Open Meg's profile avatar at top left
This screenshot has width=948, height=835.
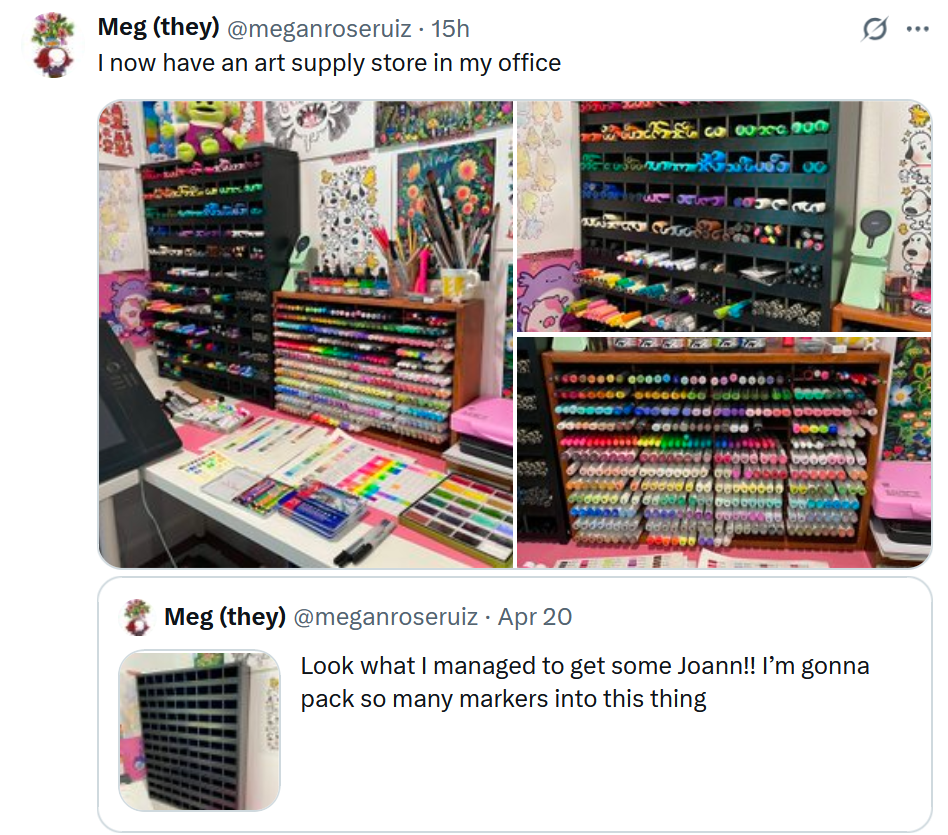pos(53,45)
